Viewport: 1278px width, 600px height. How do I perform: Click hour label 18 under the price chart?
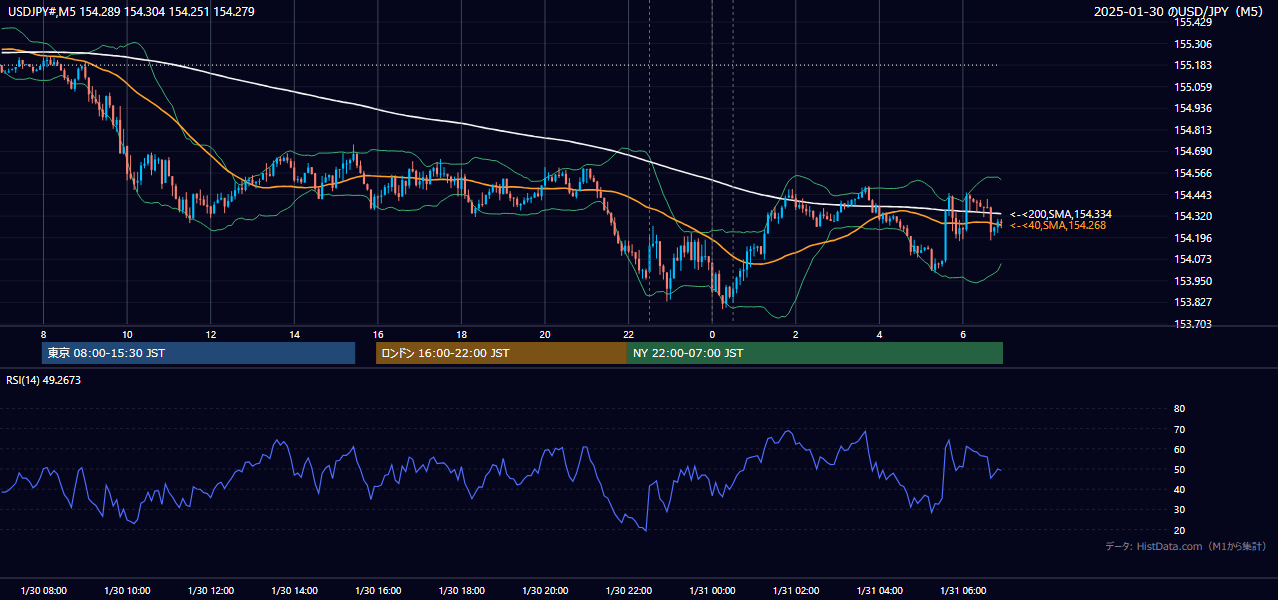pos(461,334)
